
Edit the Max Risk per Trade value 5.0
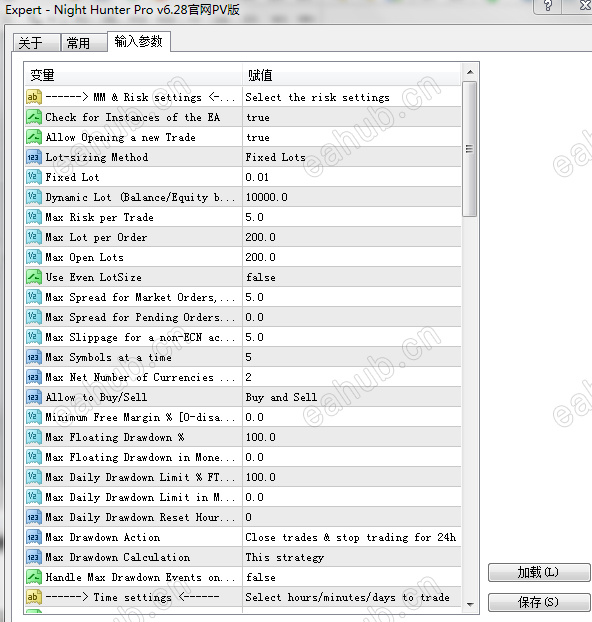352,217
